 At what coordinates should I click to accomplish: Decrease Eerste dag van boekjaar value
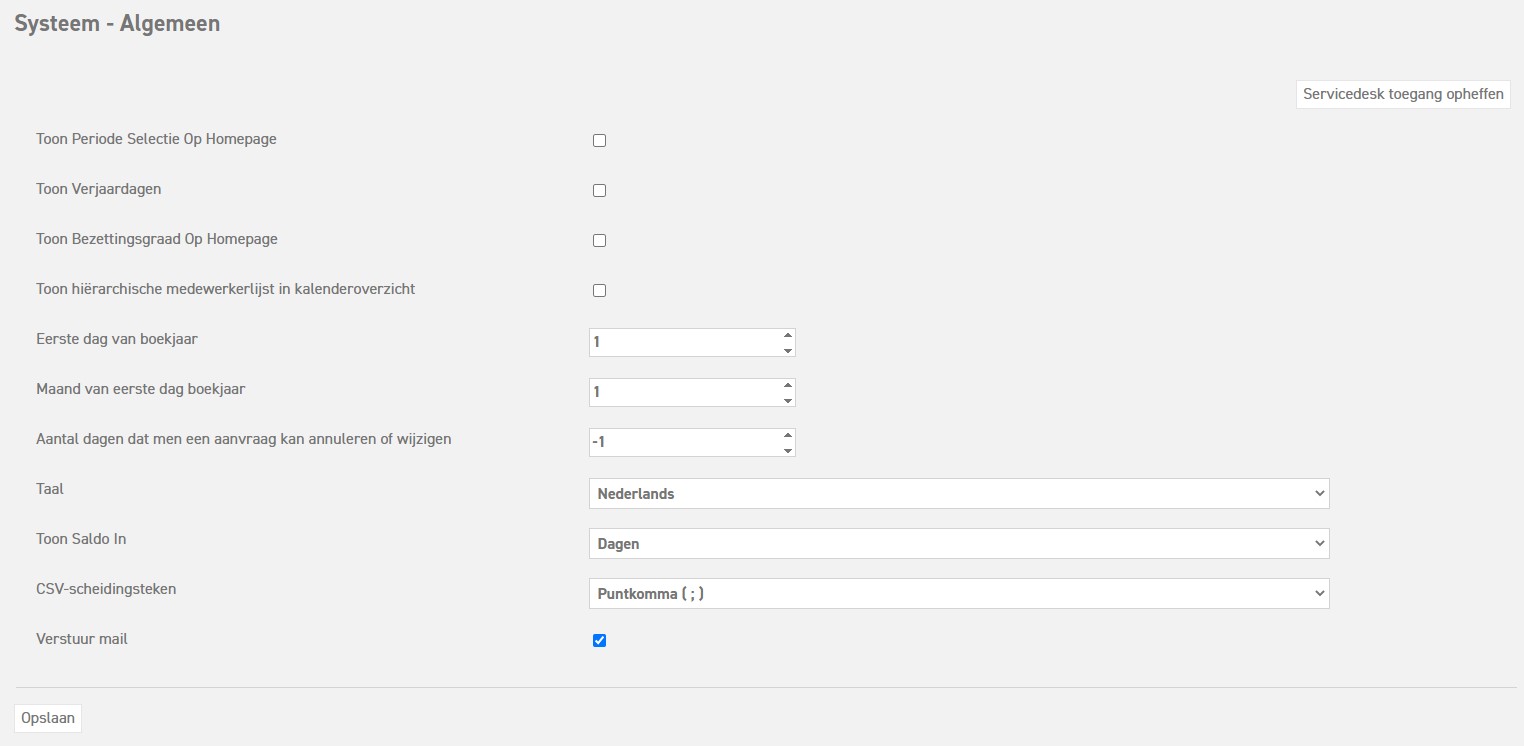pyautogui.click(x=788, y=350)
